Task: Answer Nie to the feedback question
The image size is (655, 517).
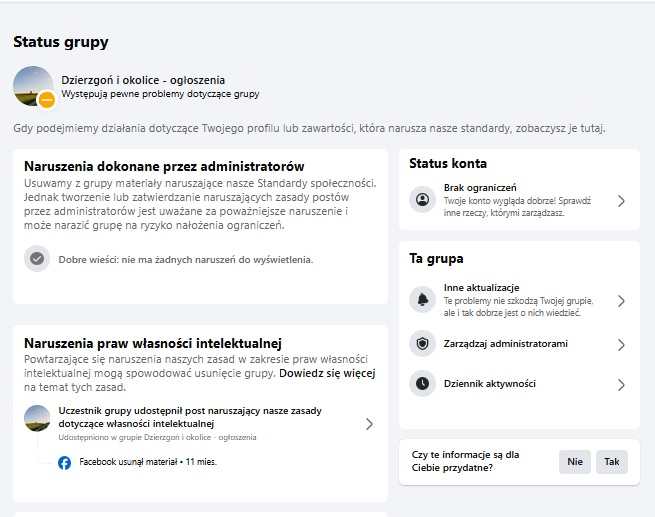Action: pyautogui.click(x=575, y=461)
